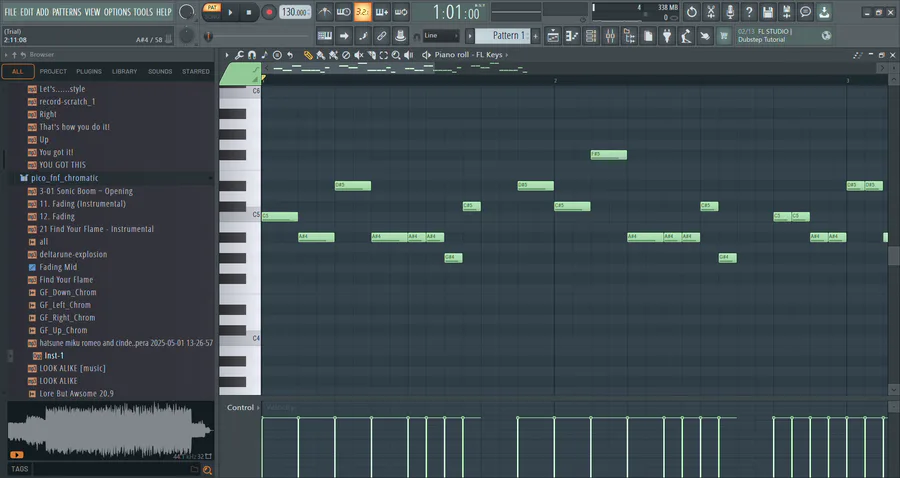Open the Mixer window from toolbar
900x478 pixels.
(610, 36)
